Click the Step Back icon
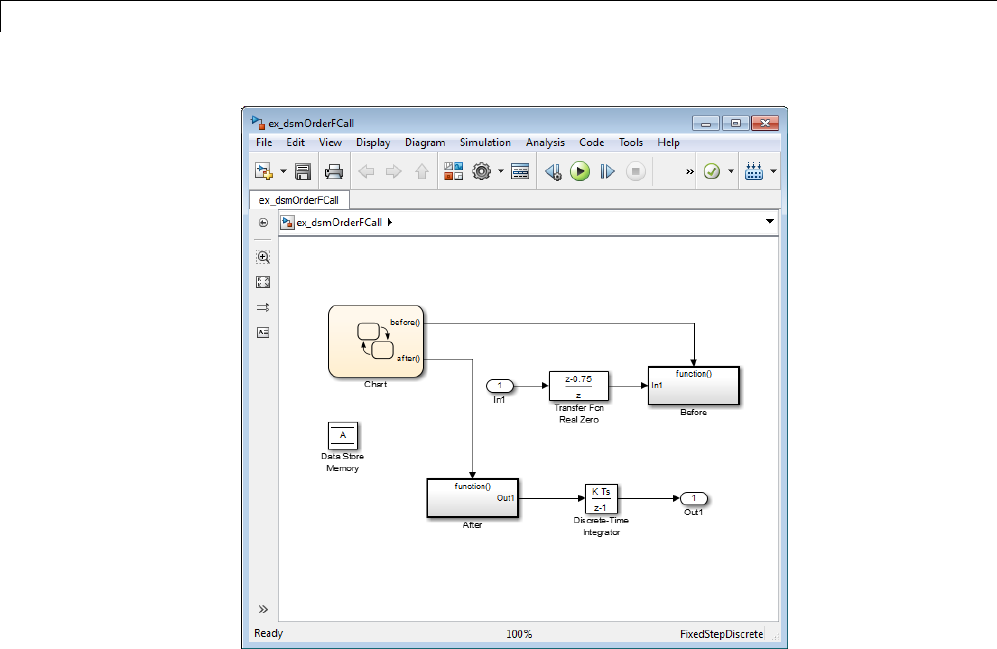Image resolution: width=997 pixels, height=649 pixels. click(x=553, y=172)
